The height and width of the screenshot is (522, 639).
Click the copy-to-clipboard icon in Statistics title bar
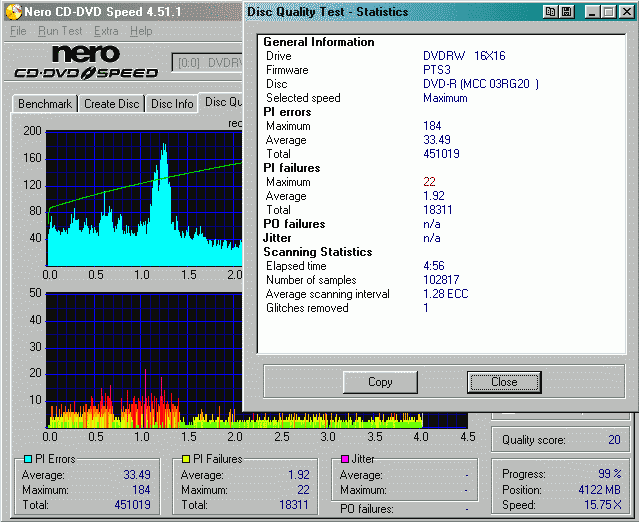pos(550,12)
